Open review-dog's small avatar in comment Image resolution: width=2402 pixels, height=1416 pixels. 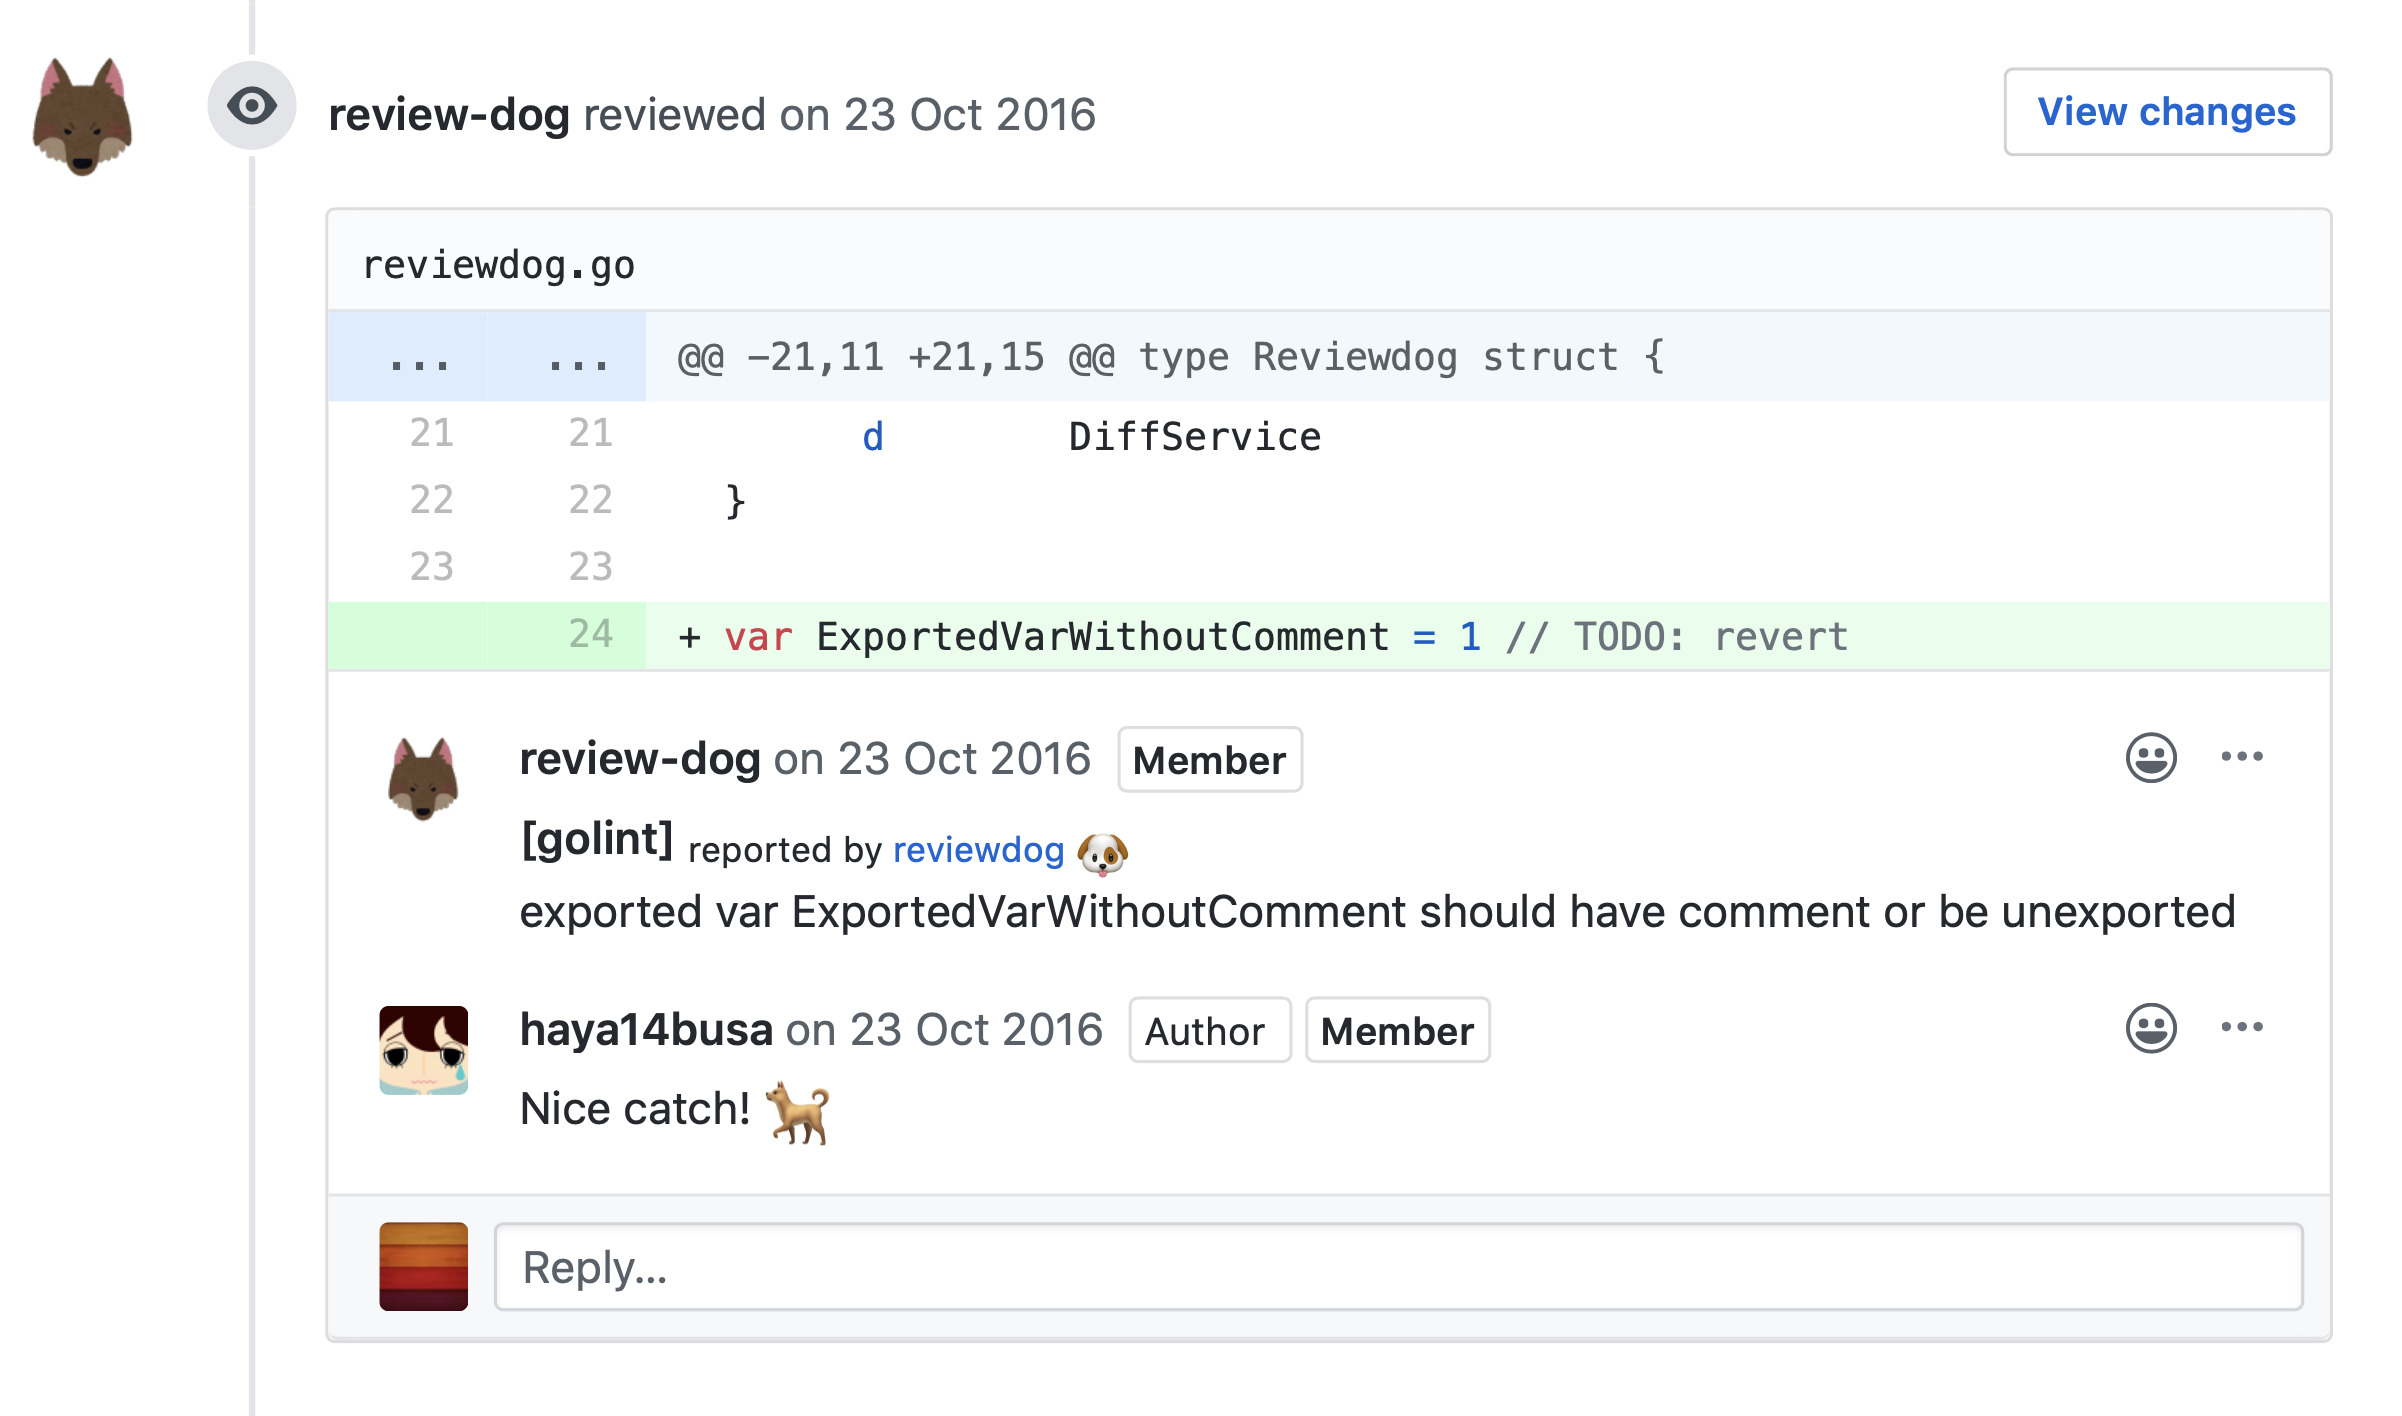point(423,779)
